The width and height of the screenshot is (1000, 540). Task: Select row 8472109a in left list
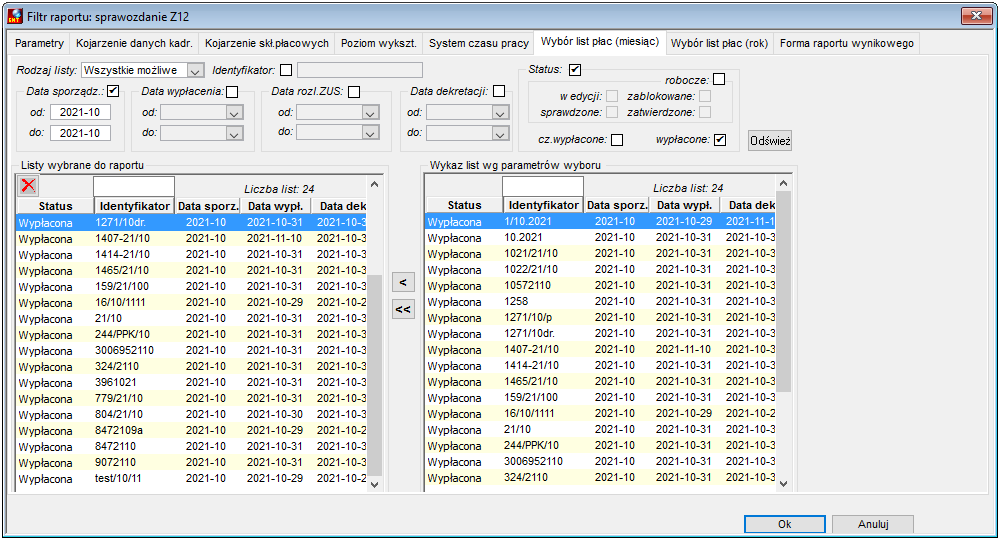(x=191, y=430)
